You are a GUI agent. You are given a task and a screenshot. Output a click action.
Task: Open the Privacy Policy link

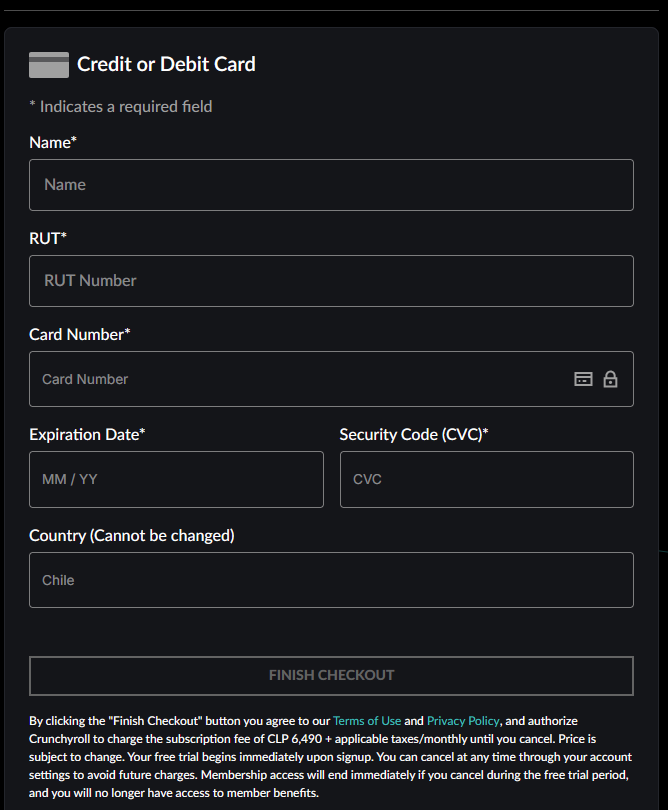tap(463, 721)
